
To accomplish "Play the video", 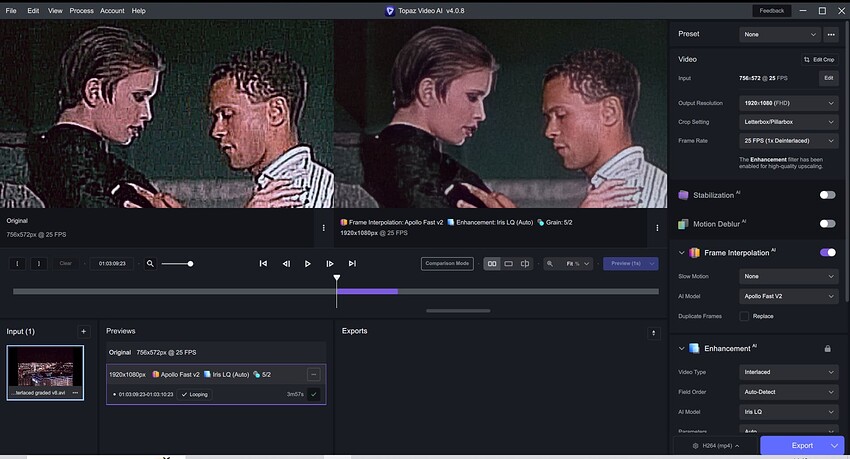I will point(307,263).
